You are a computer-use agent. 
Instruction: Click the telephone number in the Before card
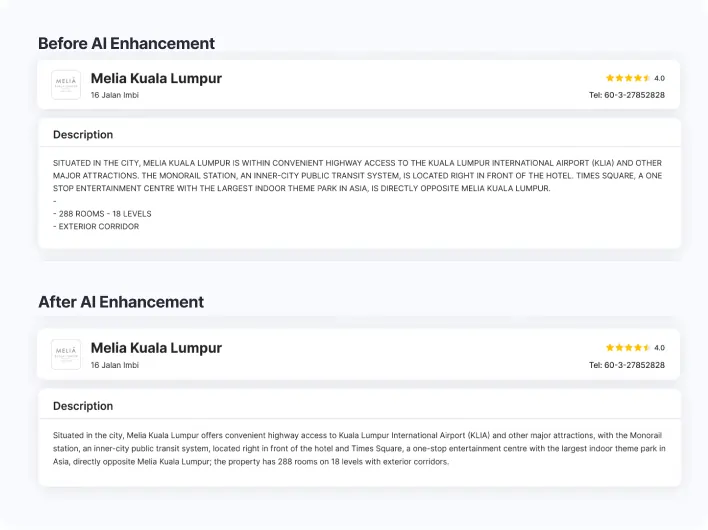tap(627, 96)
